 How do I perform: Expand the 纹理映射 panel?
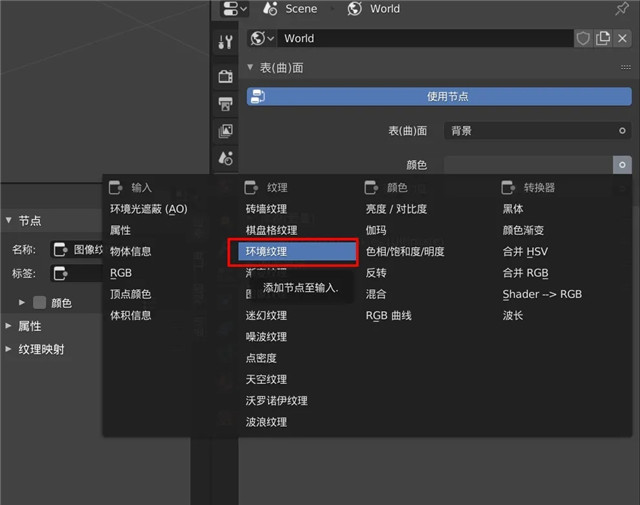coord(8,349)
